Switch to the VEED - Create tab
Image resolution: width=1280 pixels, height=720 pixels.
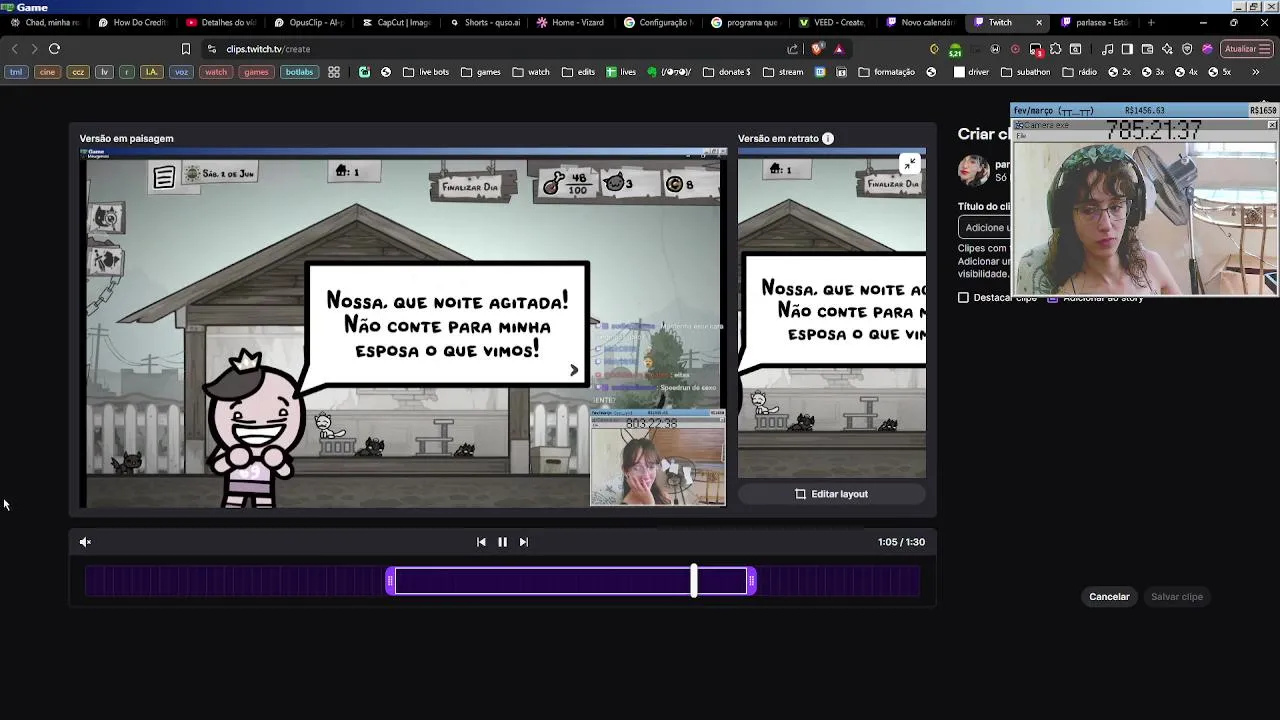[x=834, y=22]
